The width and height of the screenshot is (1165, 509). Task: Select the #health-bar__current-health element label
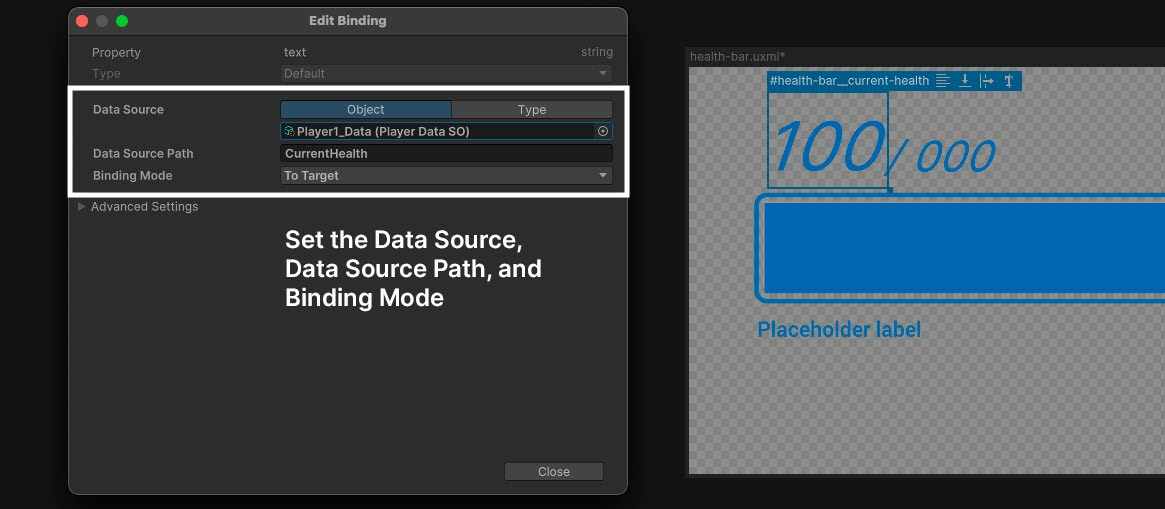849,81
